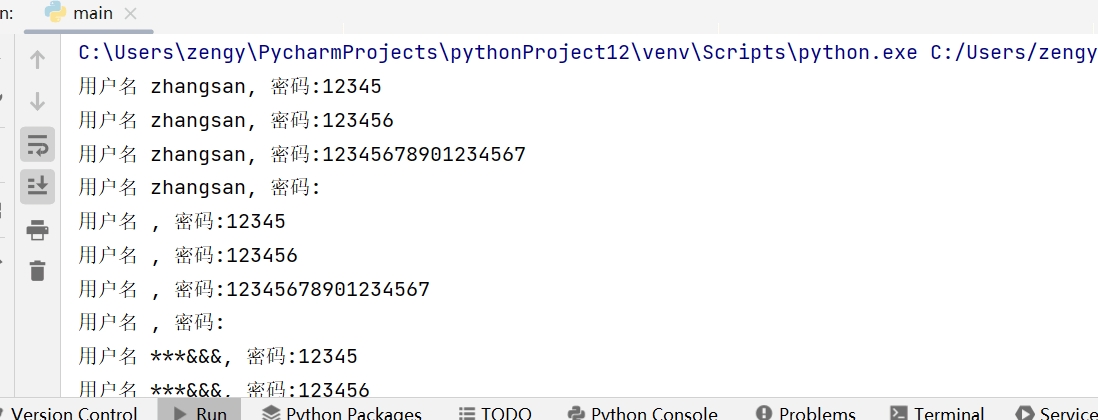
Task: Show the TODO tool window
Action: pos(495,412)
